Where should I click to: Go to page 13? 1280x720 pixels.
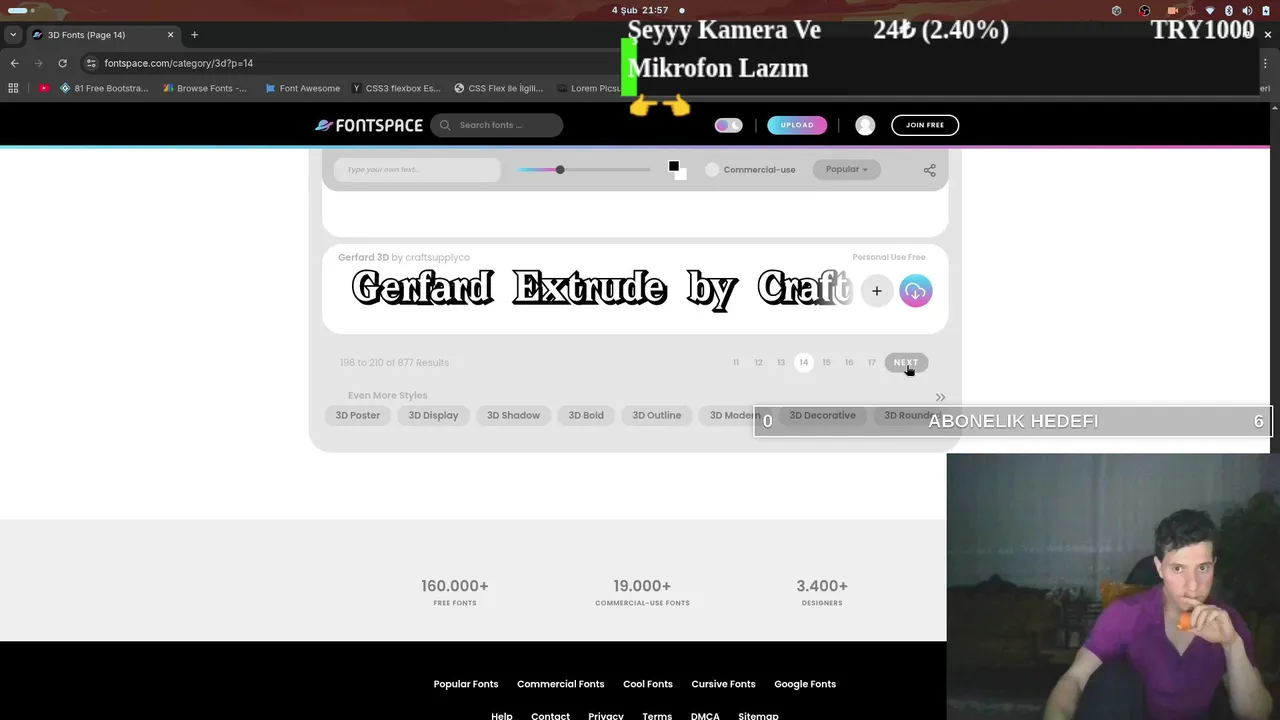(x=781, y=362)
